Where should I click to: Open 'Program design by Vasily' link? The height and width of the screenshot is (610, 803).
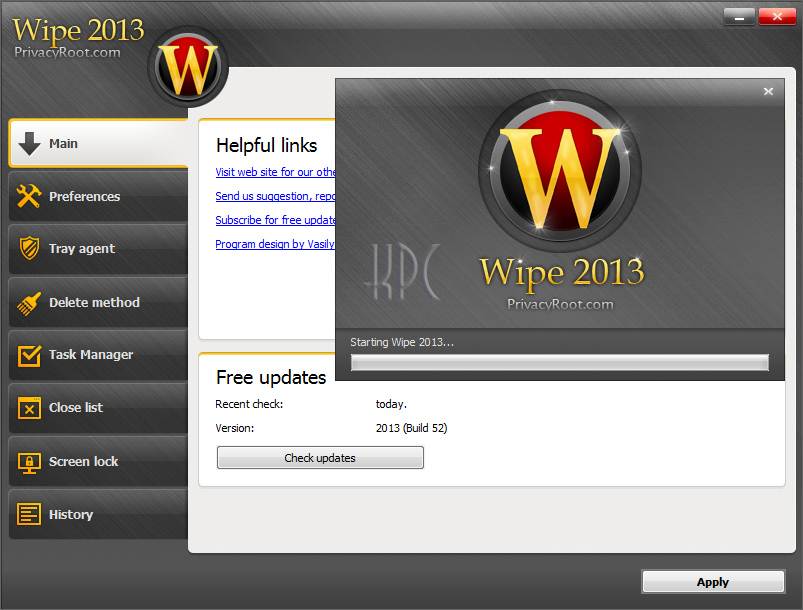pos(275,244)
